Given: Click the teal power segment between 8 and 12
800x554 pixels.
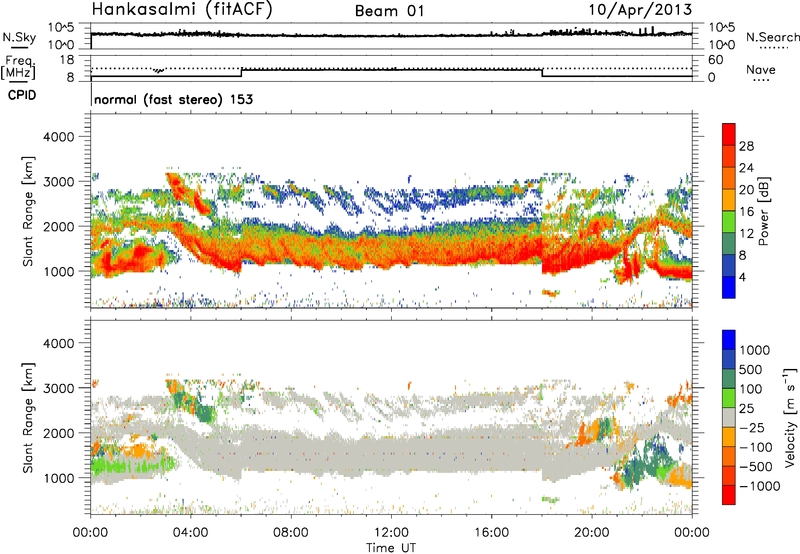Looking at the screenshot, I should [729, 243].
